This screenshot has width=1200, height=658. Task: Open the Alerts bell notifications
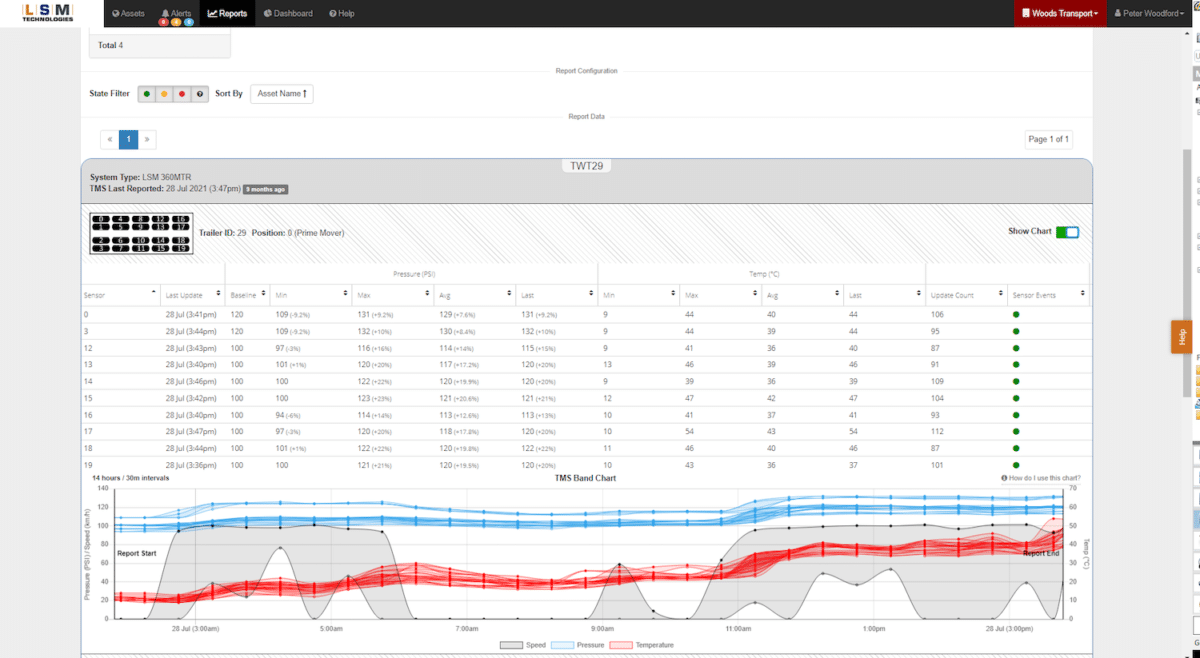click(x=176, y=14)
